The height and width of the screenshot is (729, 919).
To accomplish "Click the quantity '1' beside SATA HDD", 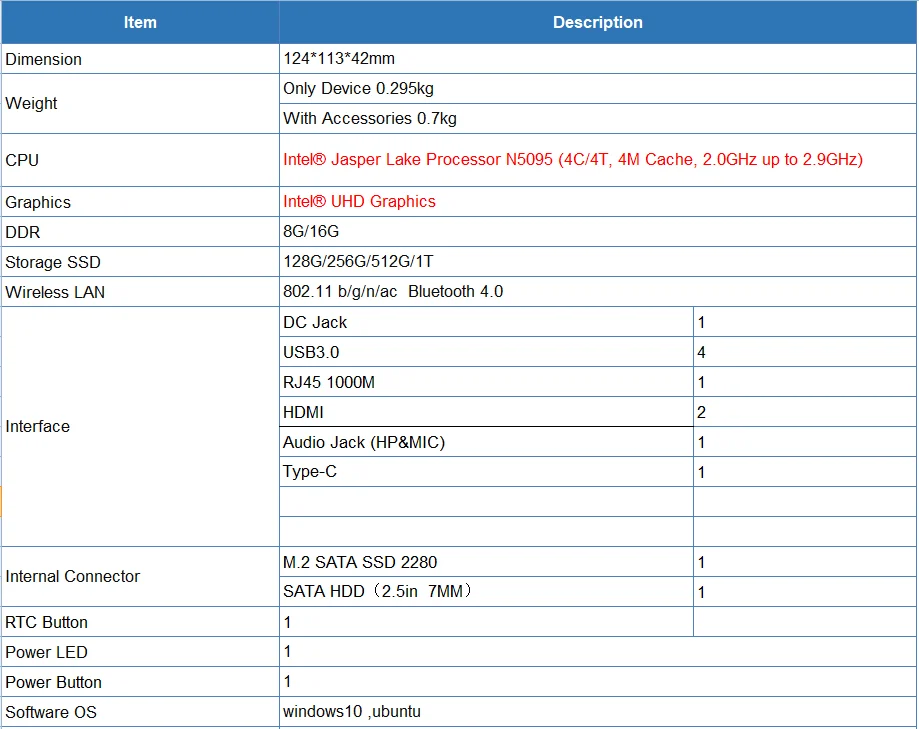I will (x=701, y=592).
